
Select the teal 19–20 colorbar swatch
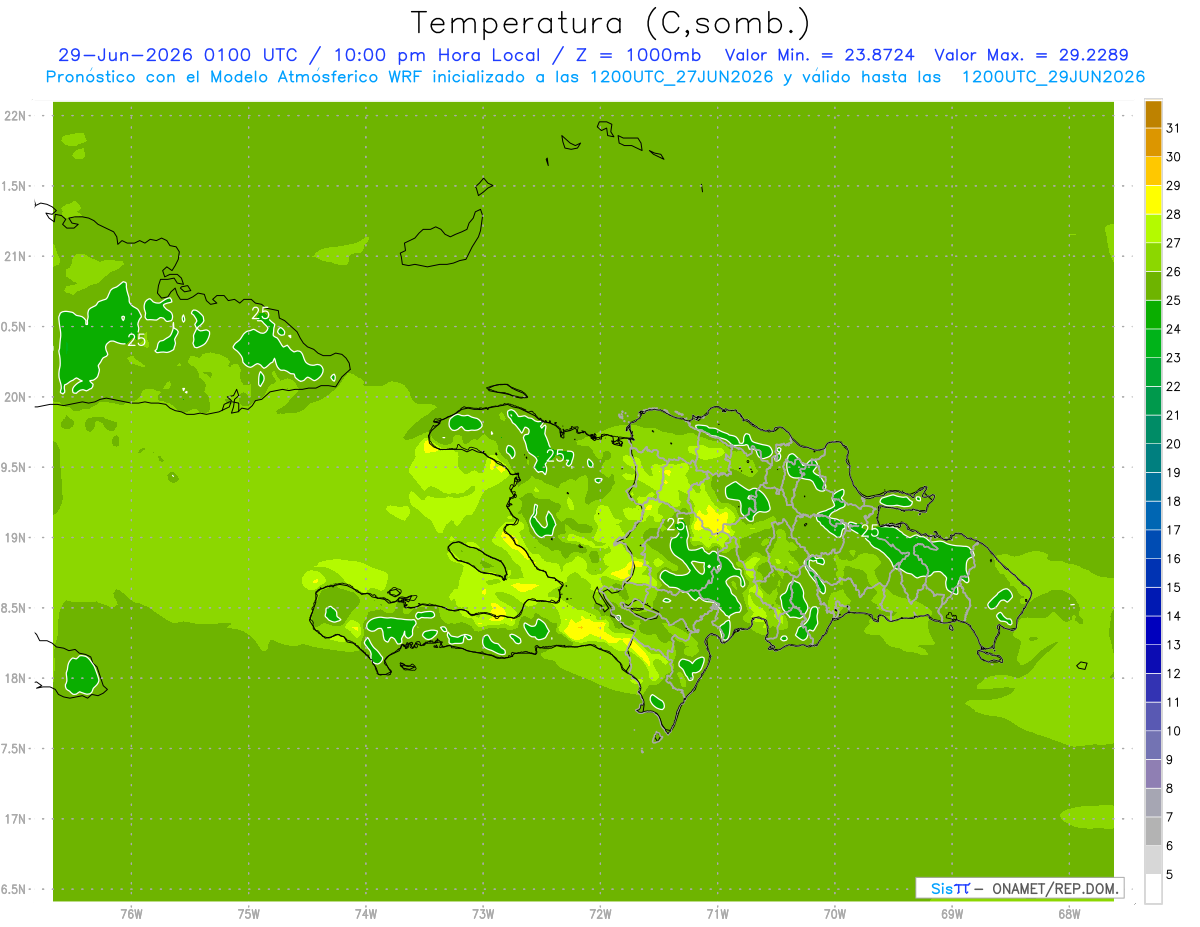coord(1153,458)
